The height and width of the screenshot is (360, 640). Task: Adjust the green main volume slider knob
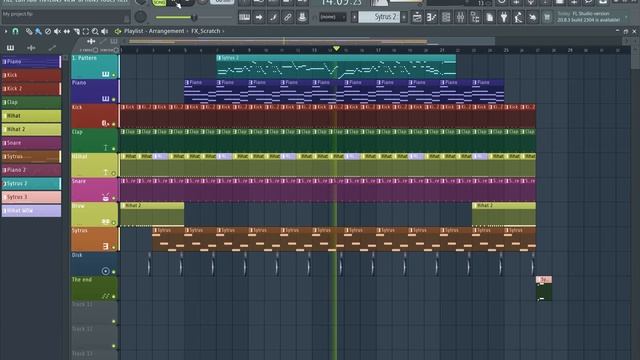pyautogui.click(x=194, y=17)
